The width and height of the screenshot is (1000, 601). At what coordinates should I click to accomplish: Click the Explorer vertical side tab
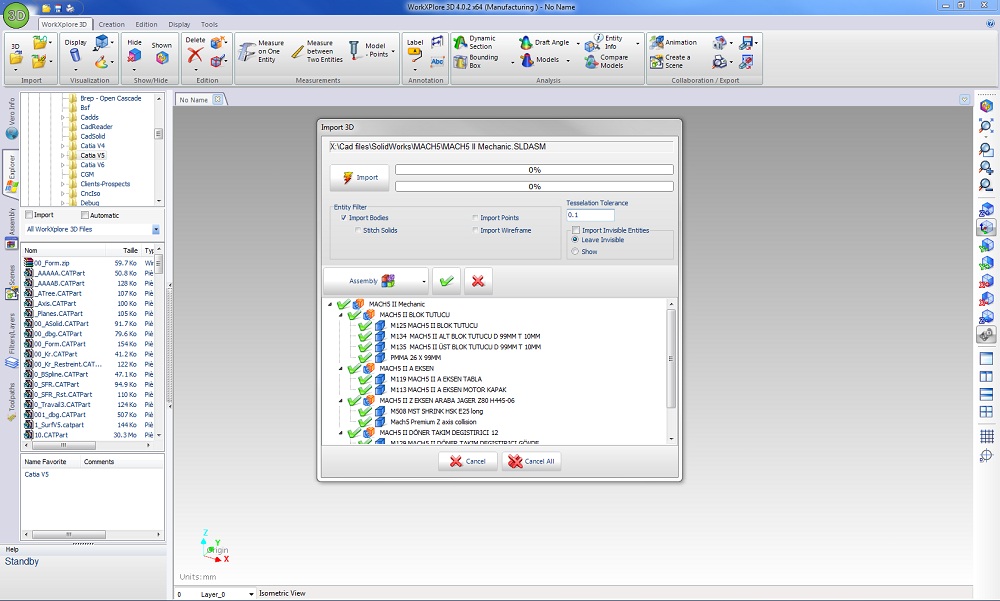[x=11, y=174]
